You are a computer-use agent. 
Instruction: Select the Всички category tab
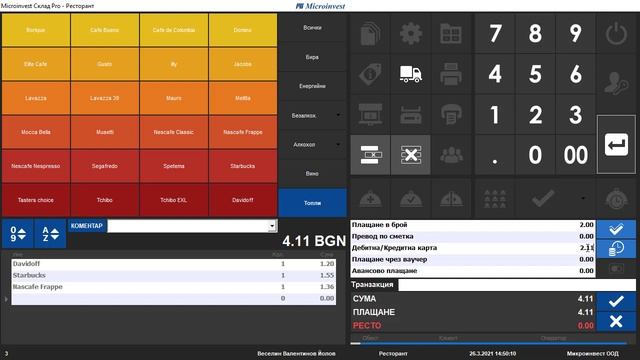pos(313,28)
